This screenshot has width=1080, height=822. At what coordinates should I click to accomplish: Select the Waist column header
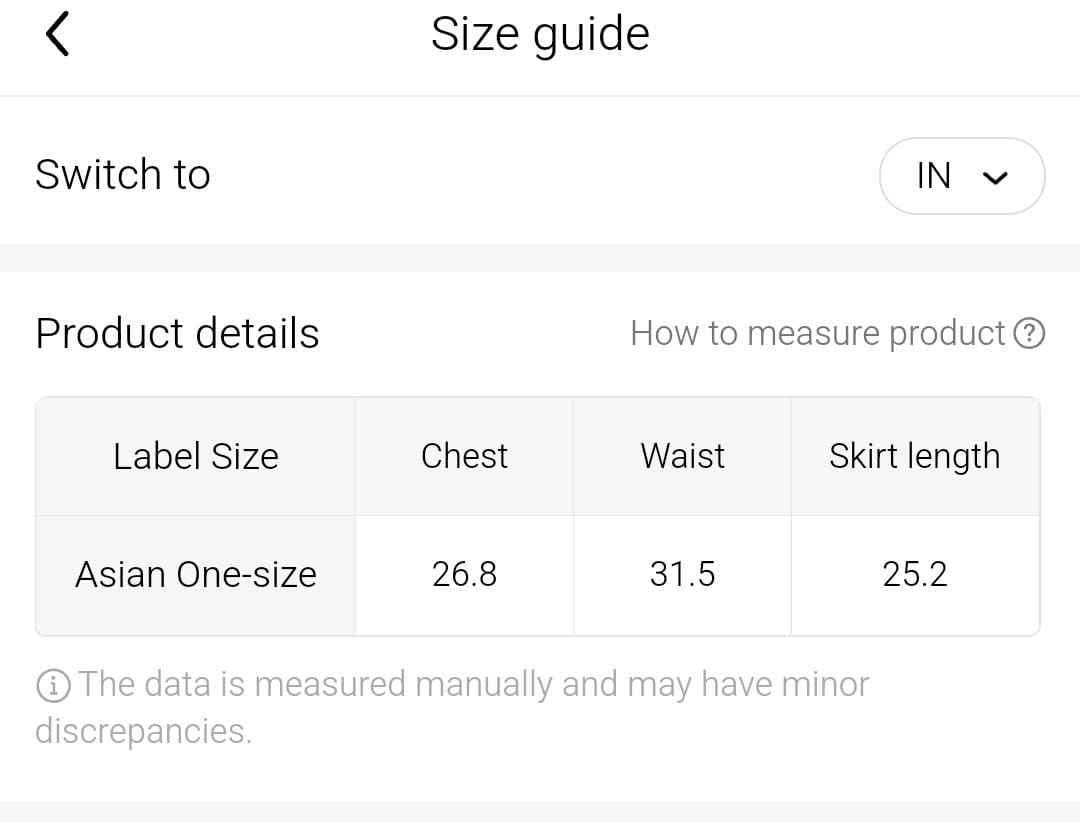(682, 456)
